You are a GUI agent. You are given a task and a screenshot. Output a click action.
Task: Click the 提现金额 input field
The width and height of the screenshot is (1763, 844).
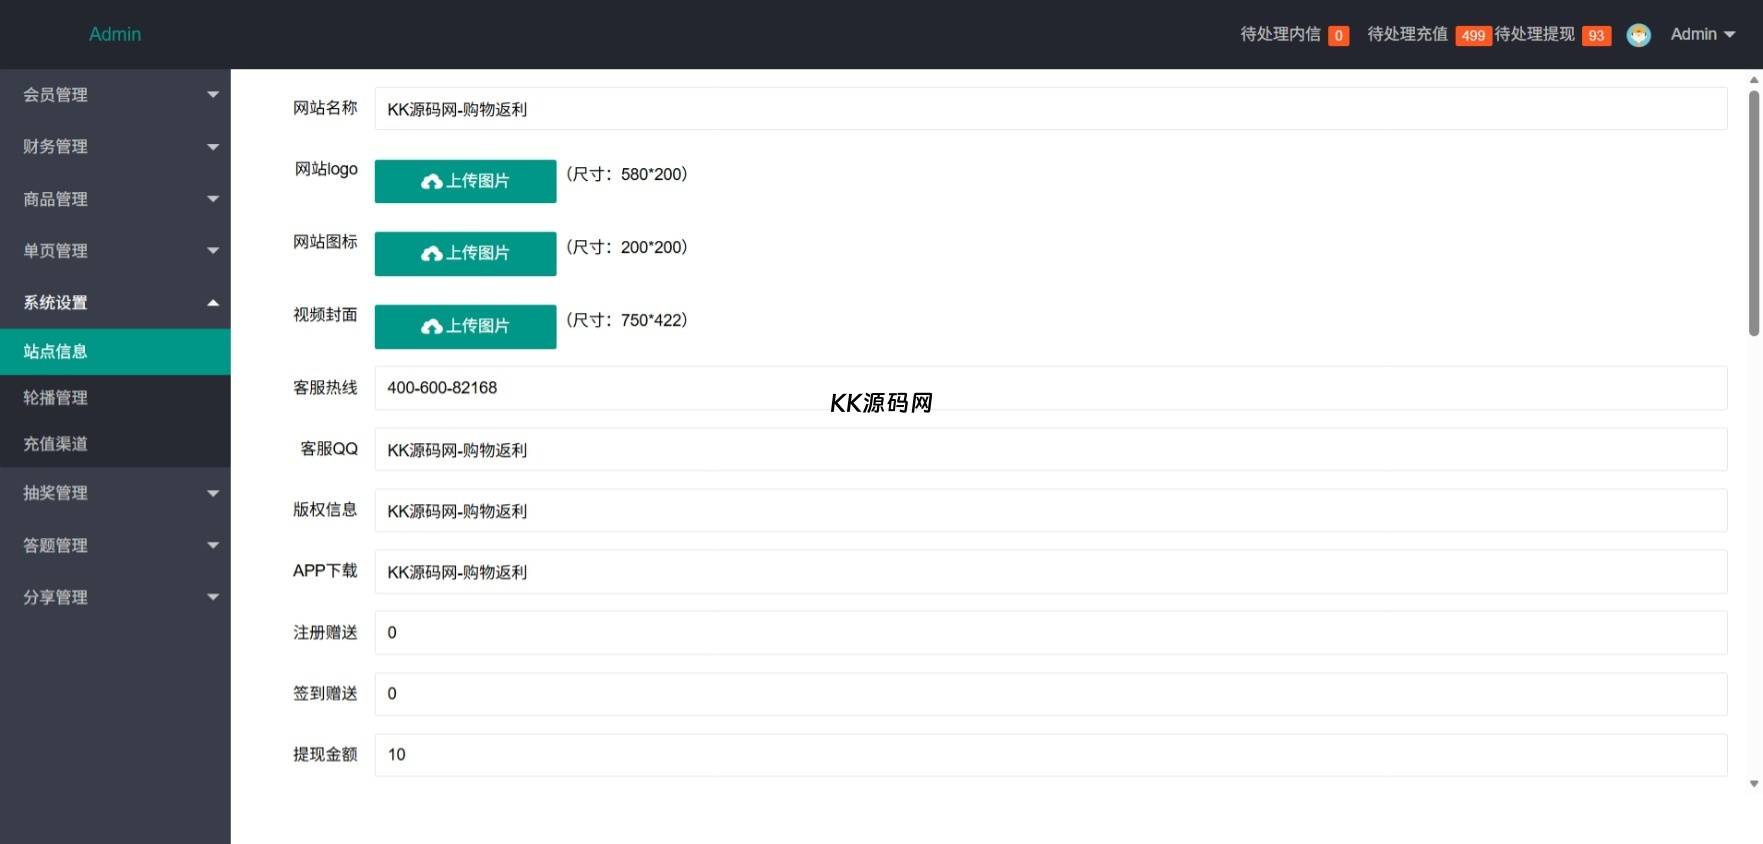(x=1050, y=755)
